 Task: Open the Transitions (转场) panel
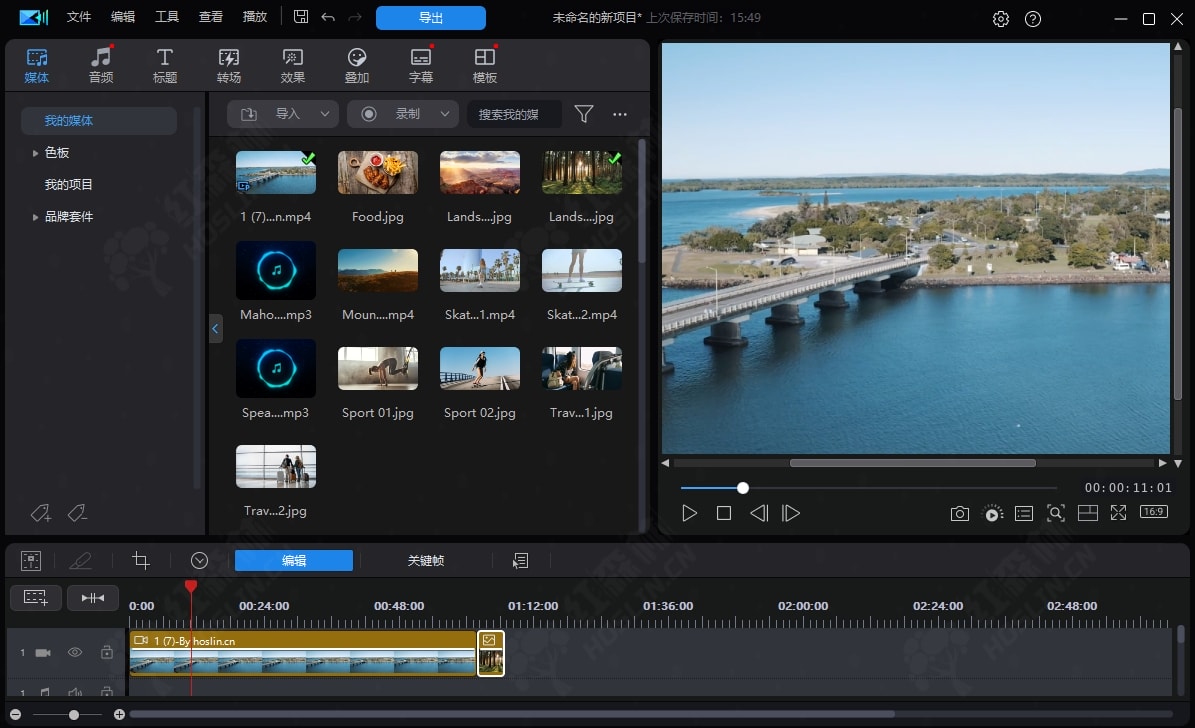click(229, 65)
